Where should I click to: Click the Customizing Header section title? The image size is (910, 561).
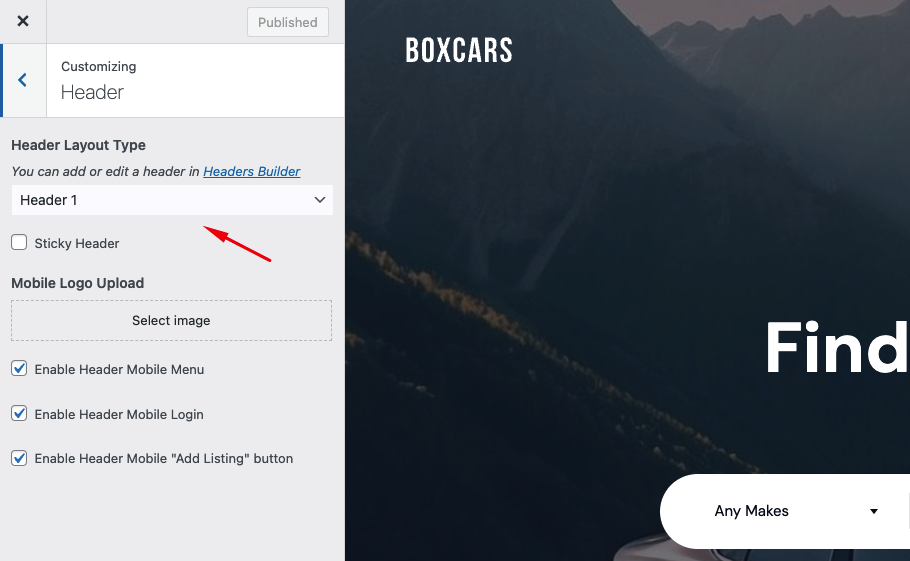click(x=93, y=92)
